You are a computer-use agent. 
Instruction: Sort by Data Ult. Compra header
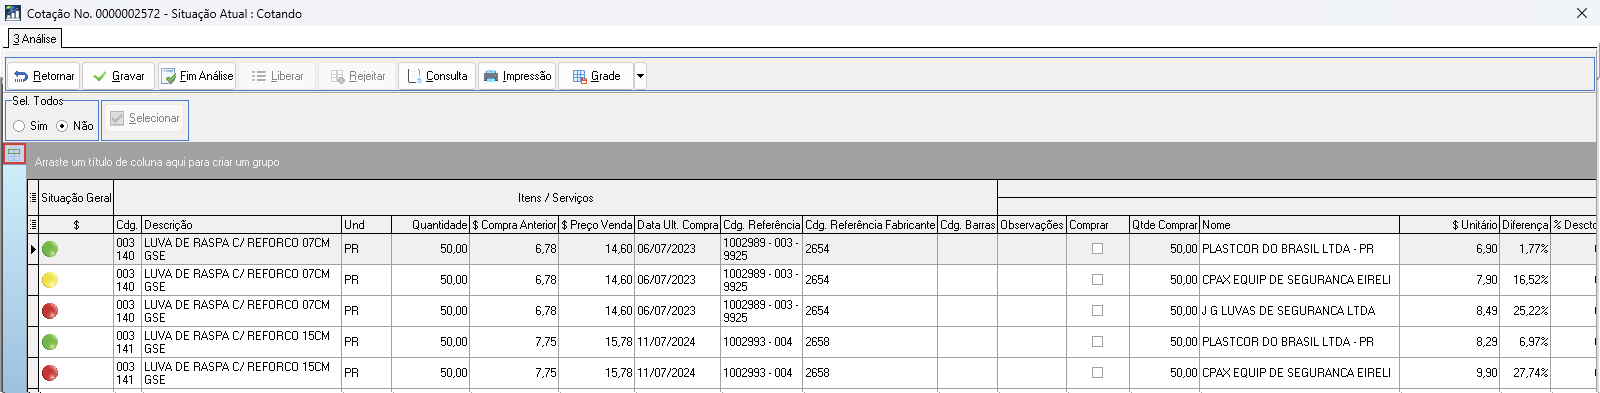tap(678, 225)
